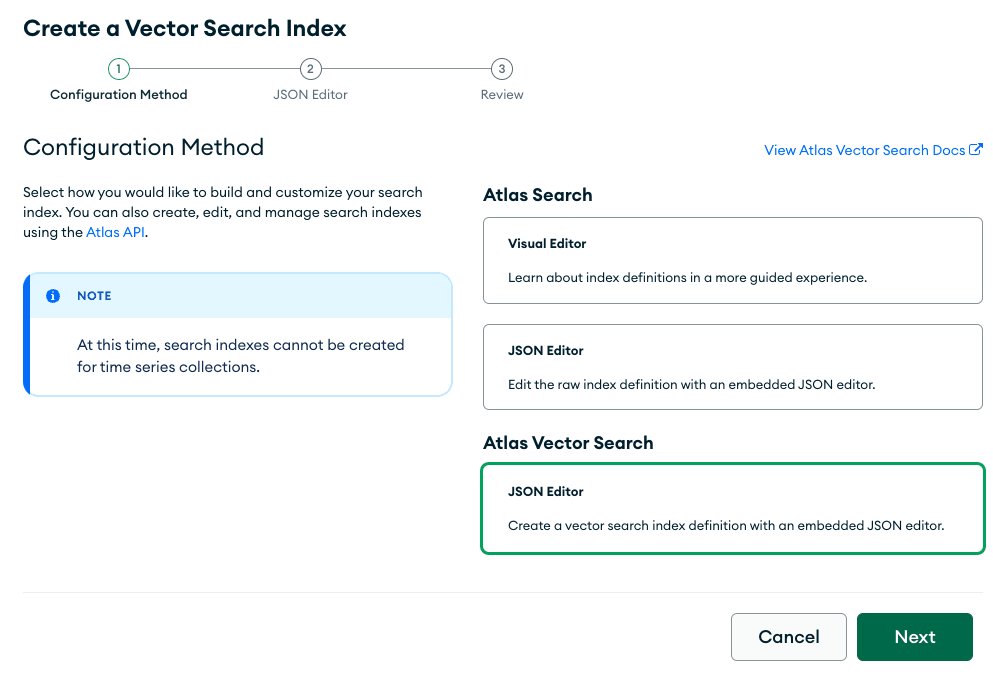Click the step 1 circle in the stepper

[118, 69]
